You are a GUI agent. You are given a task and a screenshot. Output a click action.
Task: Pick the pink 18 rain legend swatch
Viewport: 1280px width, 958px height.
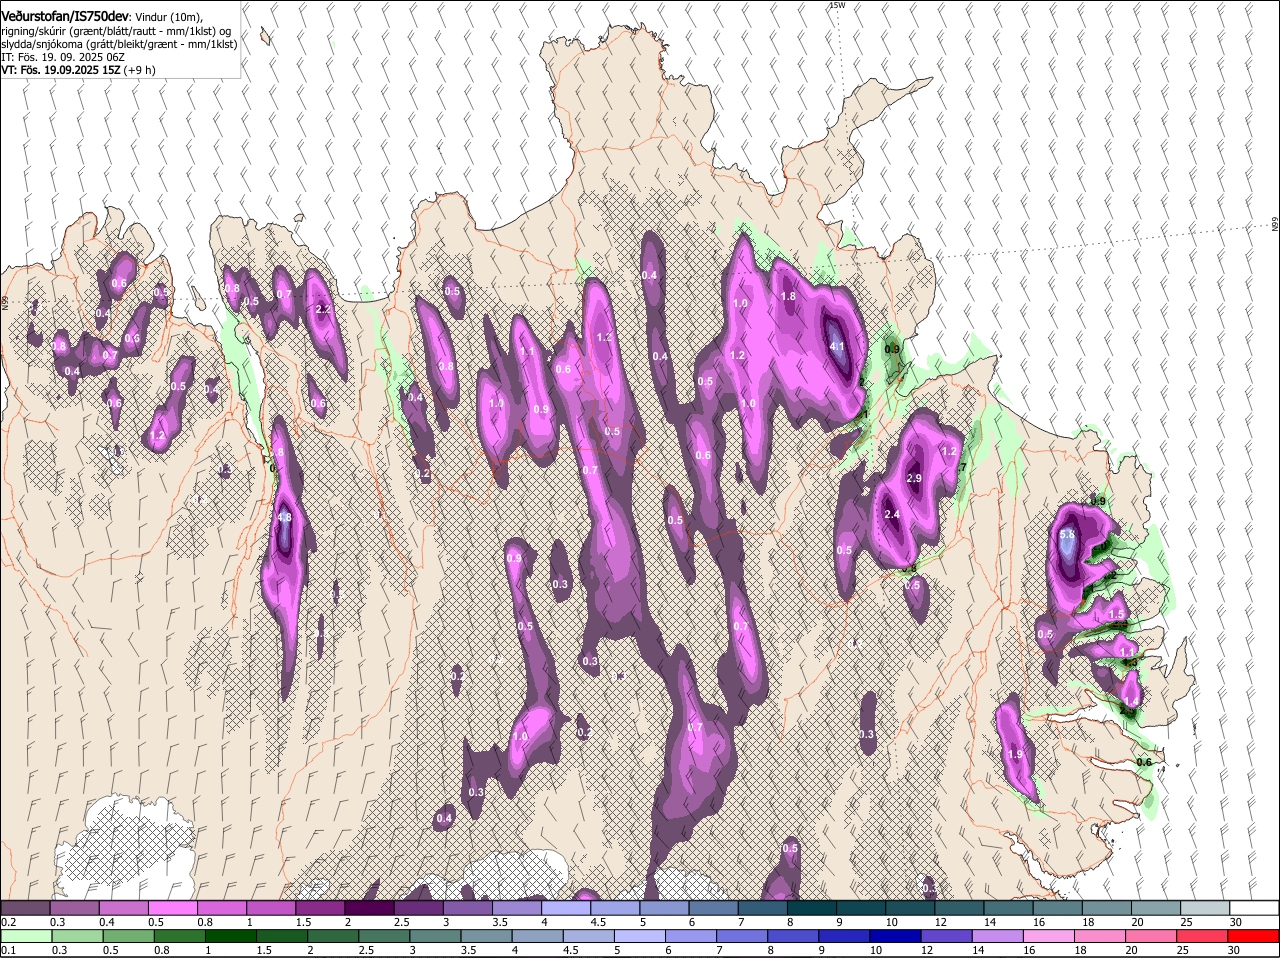(x=1100, y=936)
